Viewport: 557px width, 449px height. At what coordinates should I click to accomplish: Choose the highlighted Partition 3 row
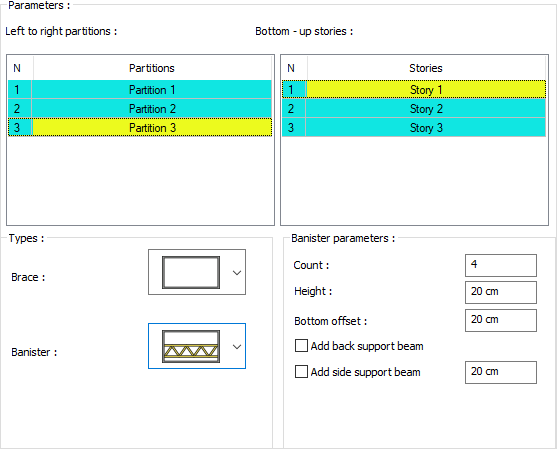pyautogui.click(x=140, y=128)
